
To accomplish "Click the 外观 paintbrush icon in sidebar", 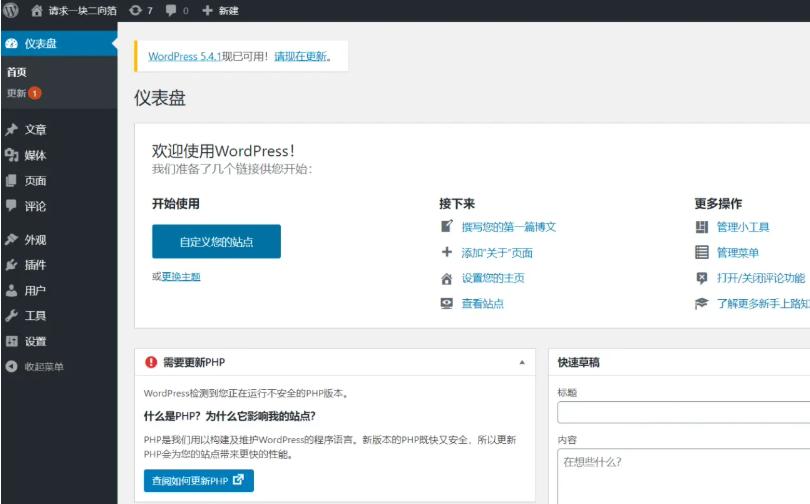I will click(11, 239).
